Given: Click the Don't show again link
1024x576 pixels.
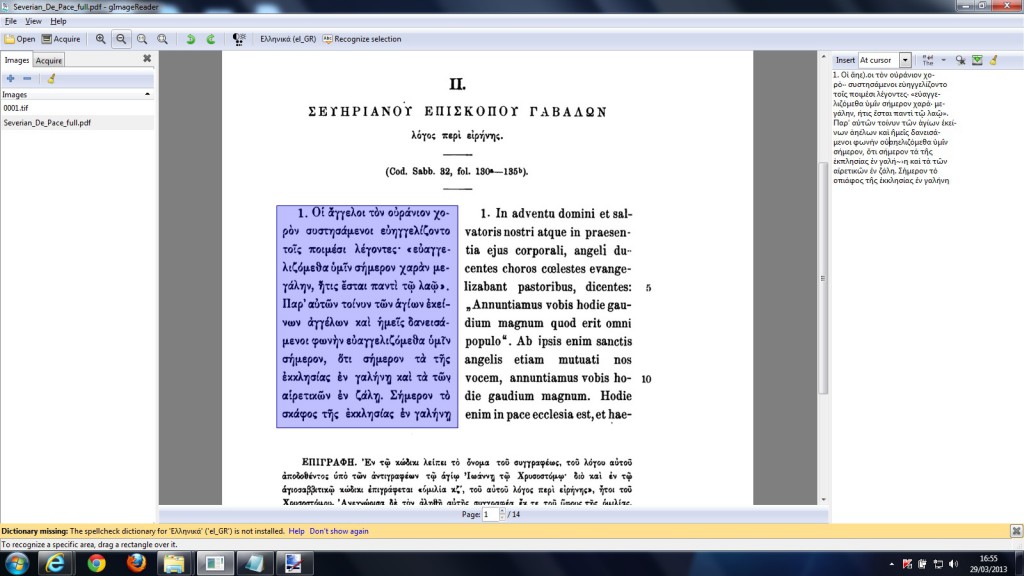Looking at the screenshot, I should pos(339,532).
